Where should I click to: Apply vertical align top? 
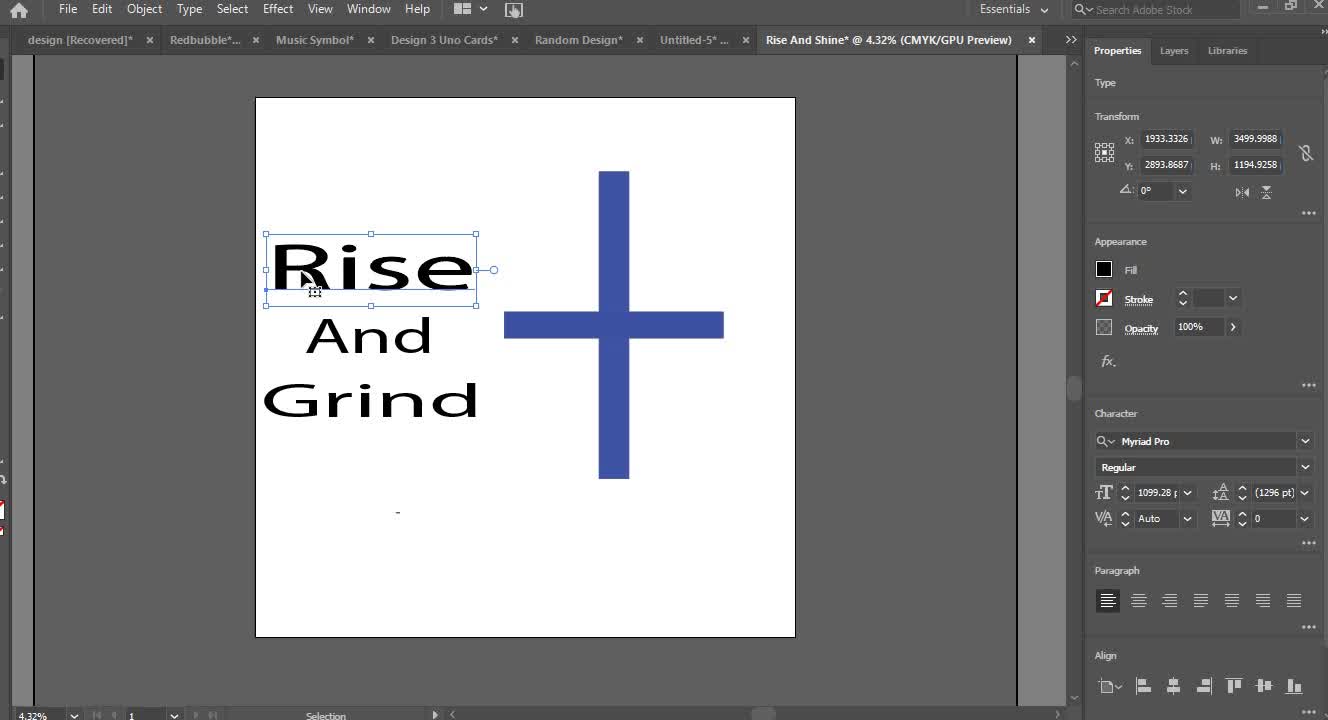tap(1234, 686)
